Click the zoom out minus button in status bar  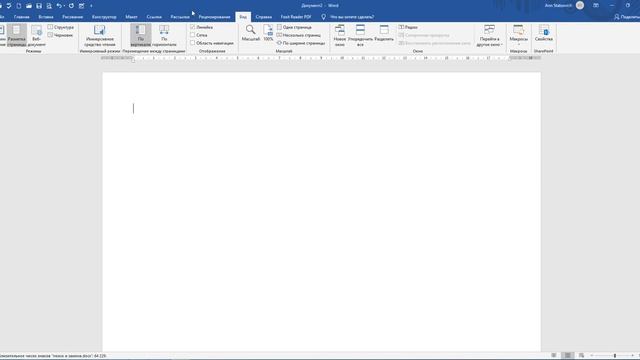tap(591, 356)
